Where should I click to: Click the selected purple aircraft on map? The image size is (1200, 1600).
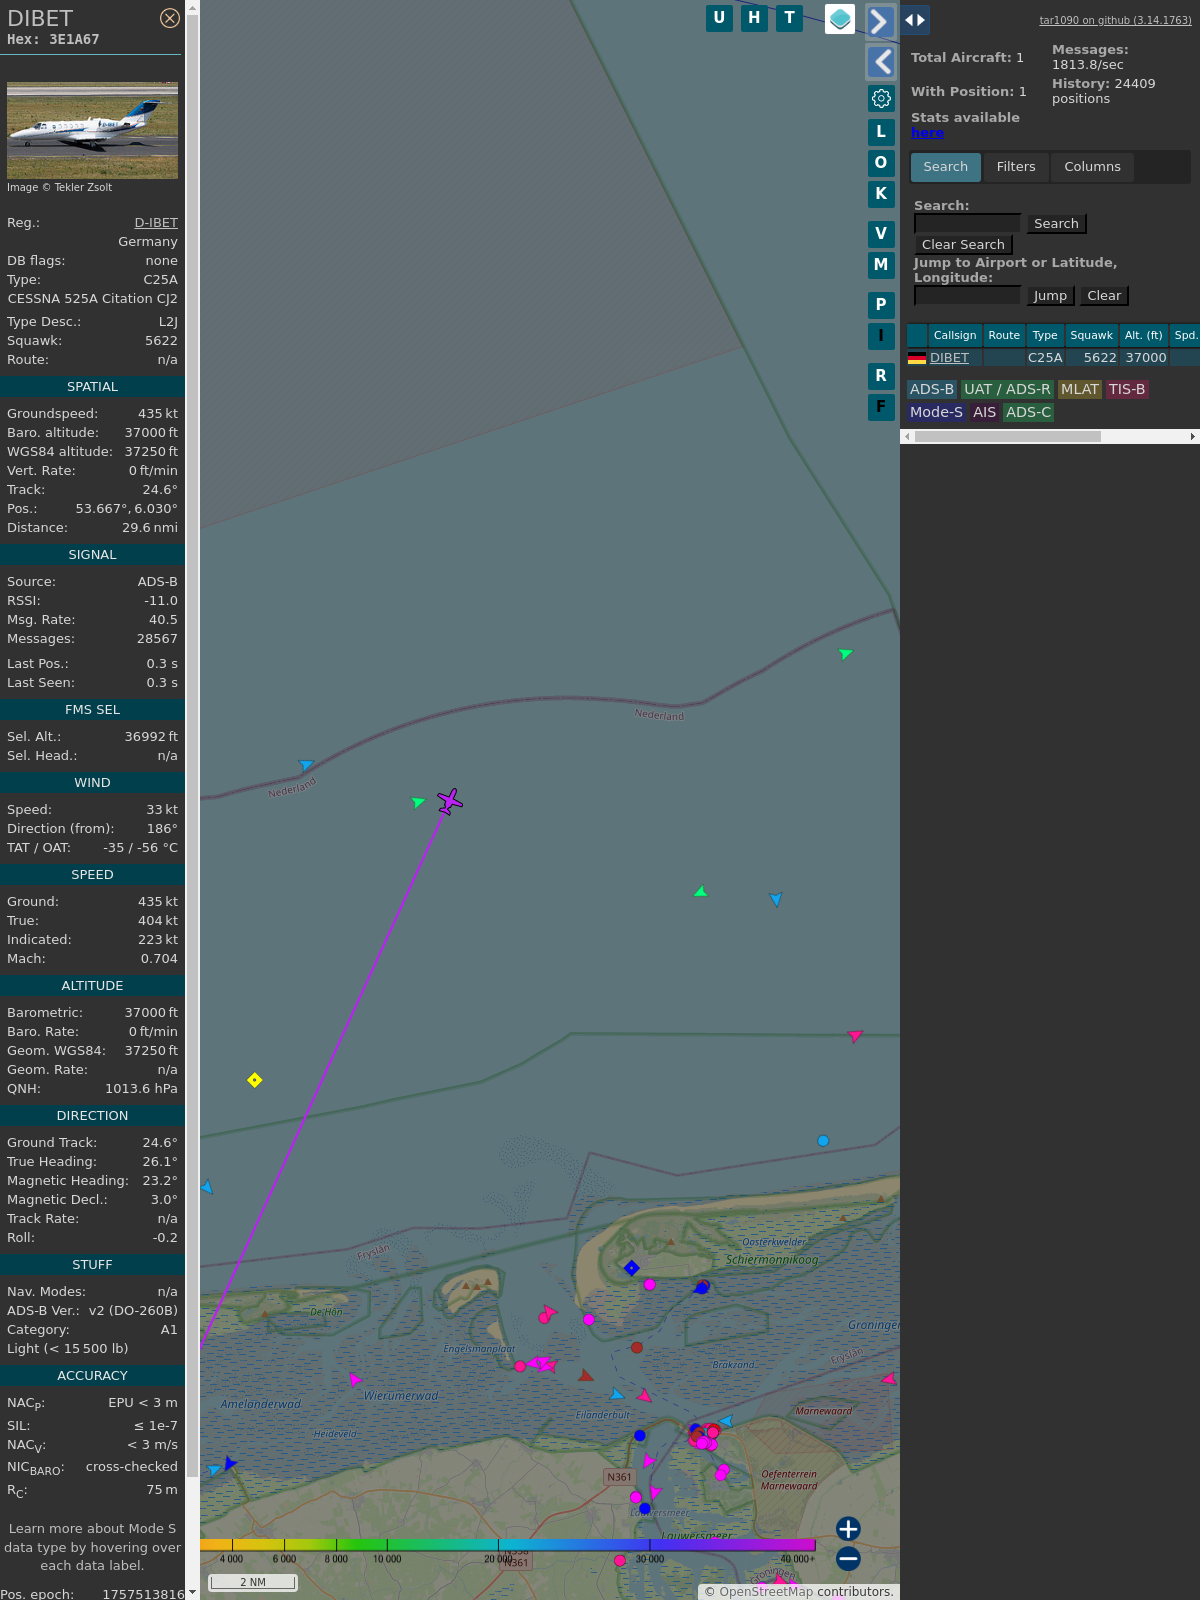coord(450,801)
